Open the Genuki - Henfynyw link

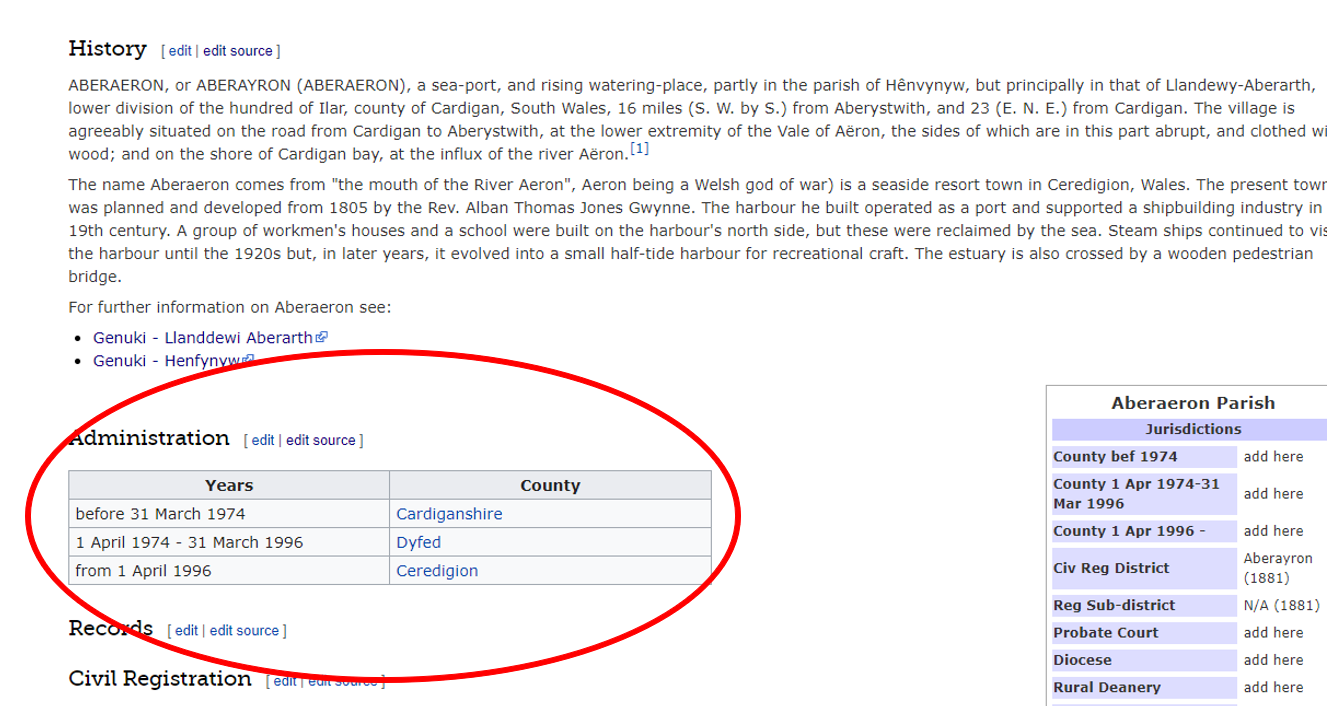167,361
